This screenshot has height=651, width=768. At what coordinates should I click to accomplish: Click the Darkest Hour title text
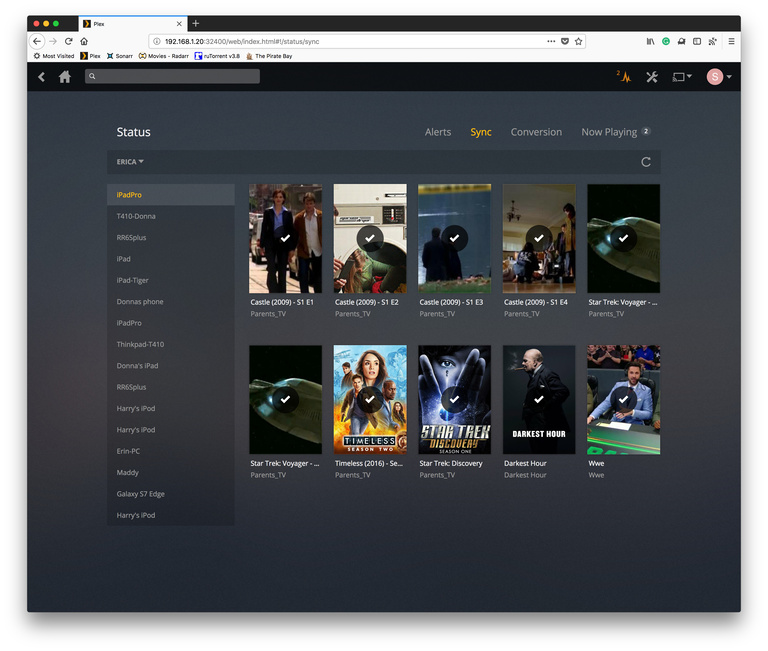525,464
